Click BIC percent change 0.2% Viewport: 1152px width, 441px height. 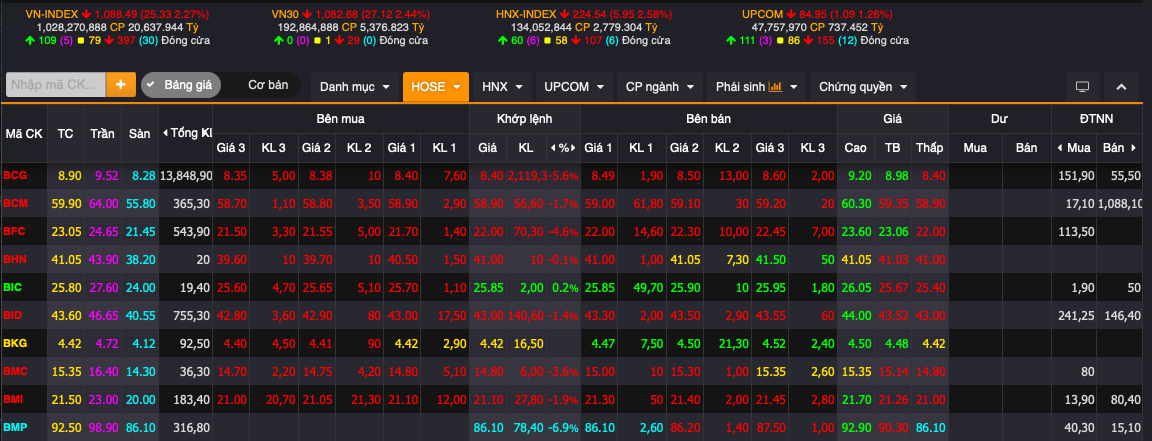[564, 287]
